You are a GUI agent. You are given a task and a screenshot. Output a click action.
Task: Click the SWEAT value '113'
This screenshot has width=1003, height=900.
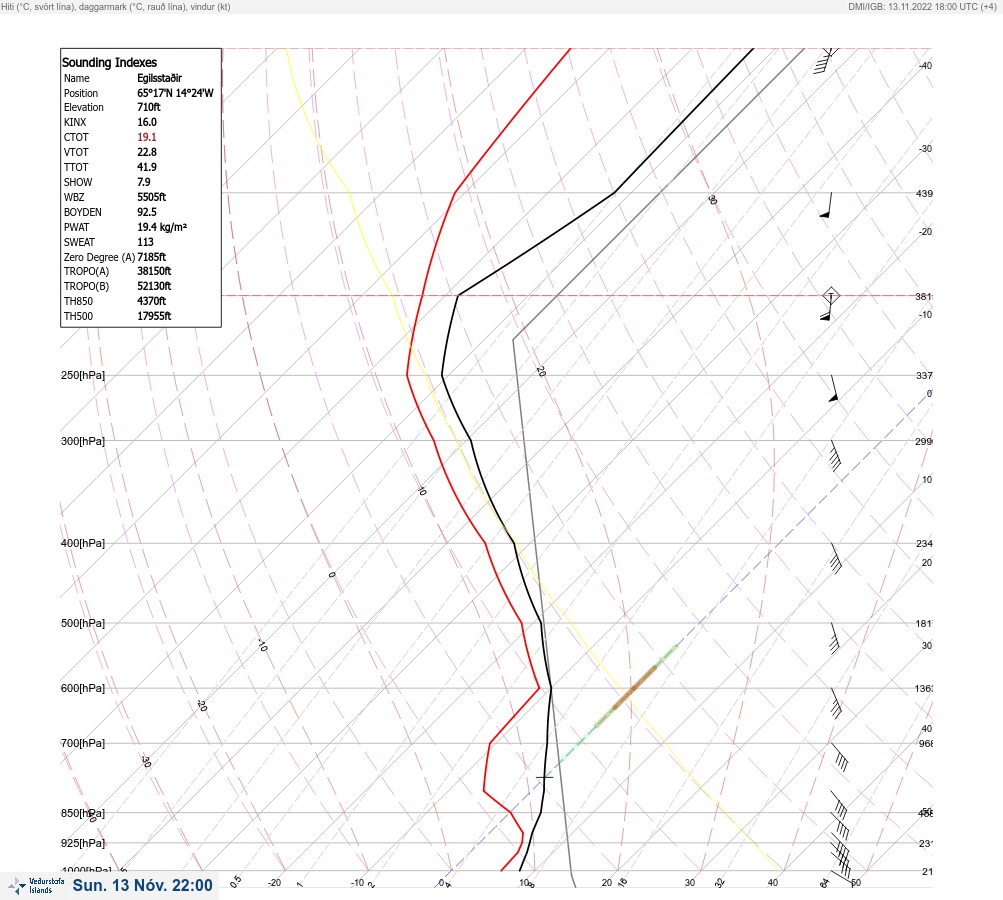click(x=145, y=242)
